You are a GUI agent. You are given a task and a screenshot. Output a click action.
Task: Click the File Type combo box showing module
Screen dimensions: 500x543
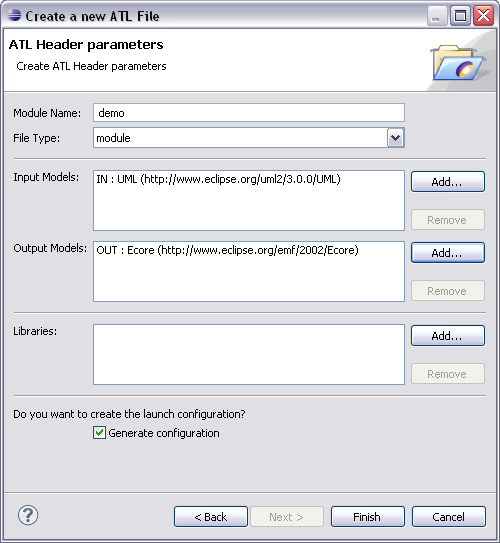coord(249,138)
